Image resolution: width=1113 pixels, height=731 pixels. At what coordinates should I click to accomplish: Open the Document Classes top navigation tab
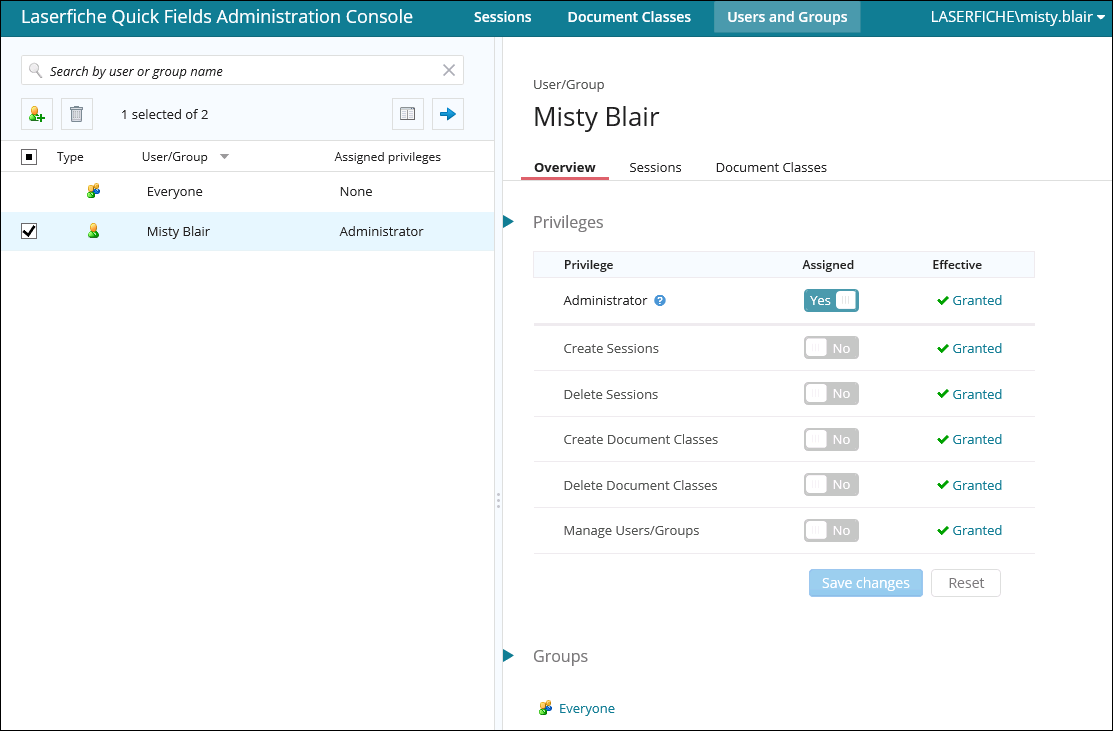629,17
